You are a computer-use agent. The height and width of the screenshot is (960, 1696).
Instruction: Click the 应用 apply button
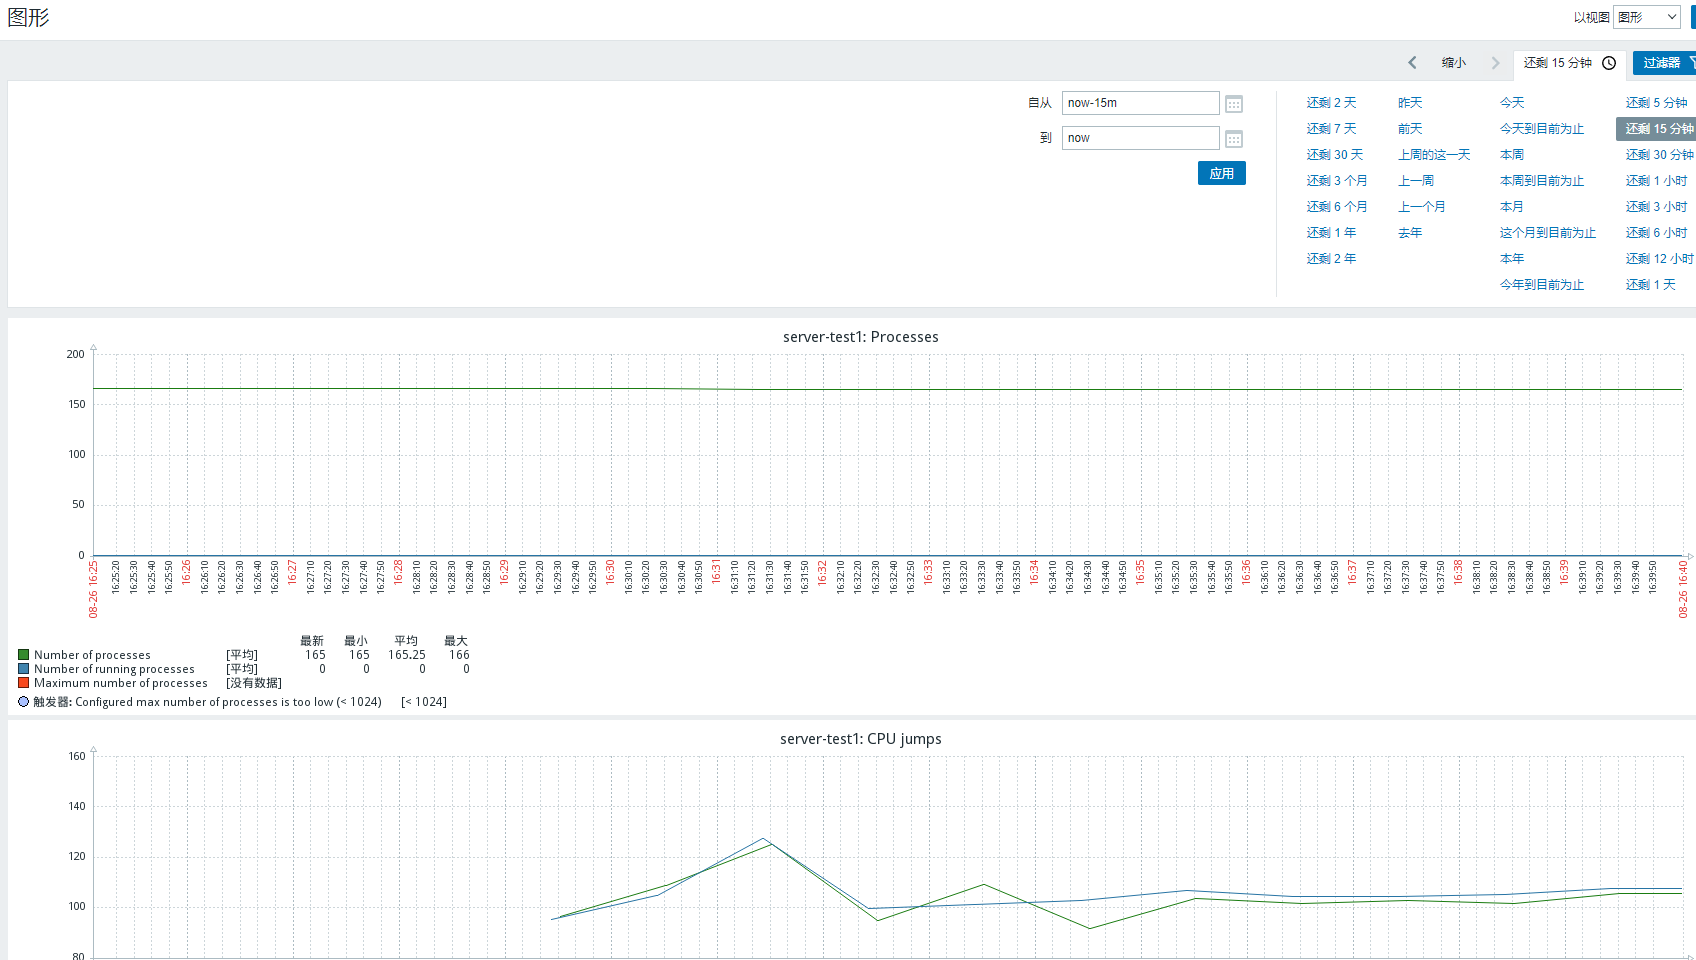pyautogui.click(x=1222, y=173)
